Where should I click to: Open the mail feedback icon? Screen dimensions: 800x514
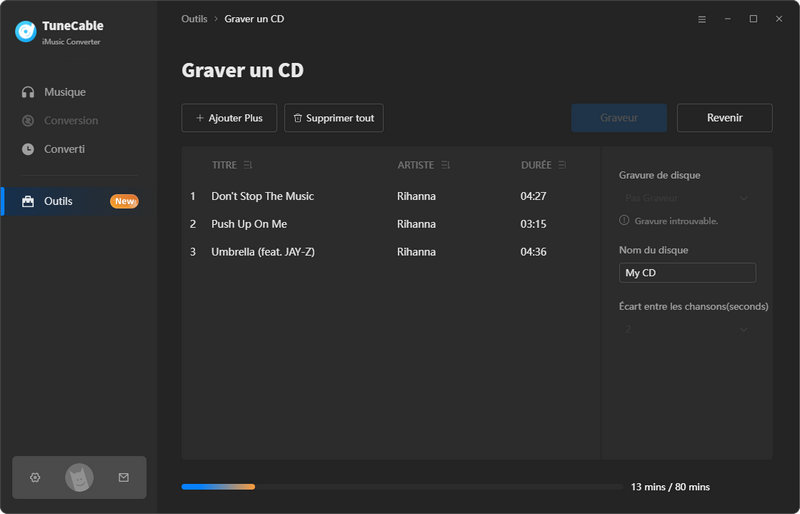124,478
